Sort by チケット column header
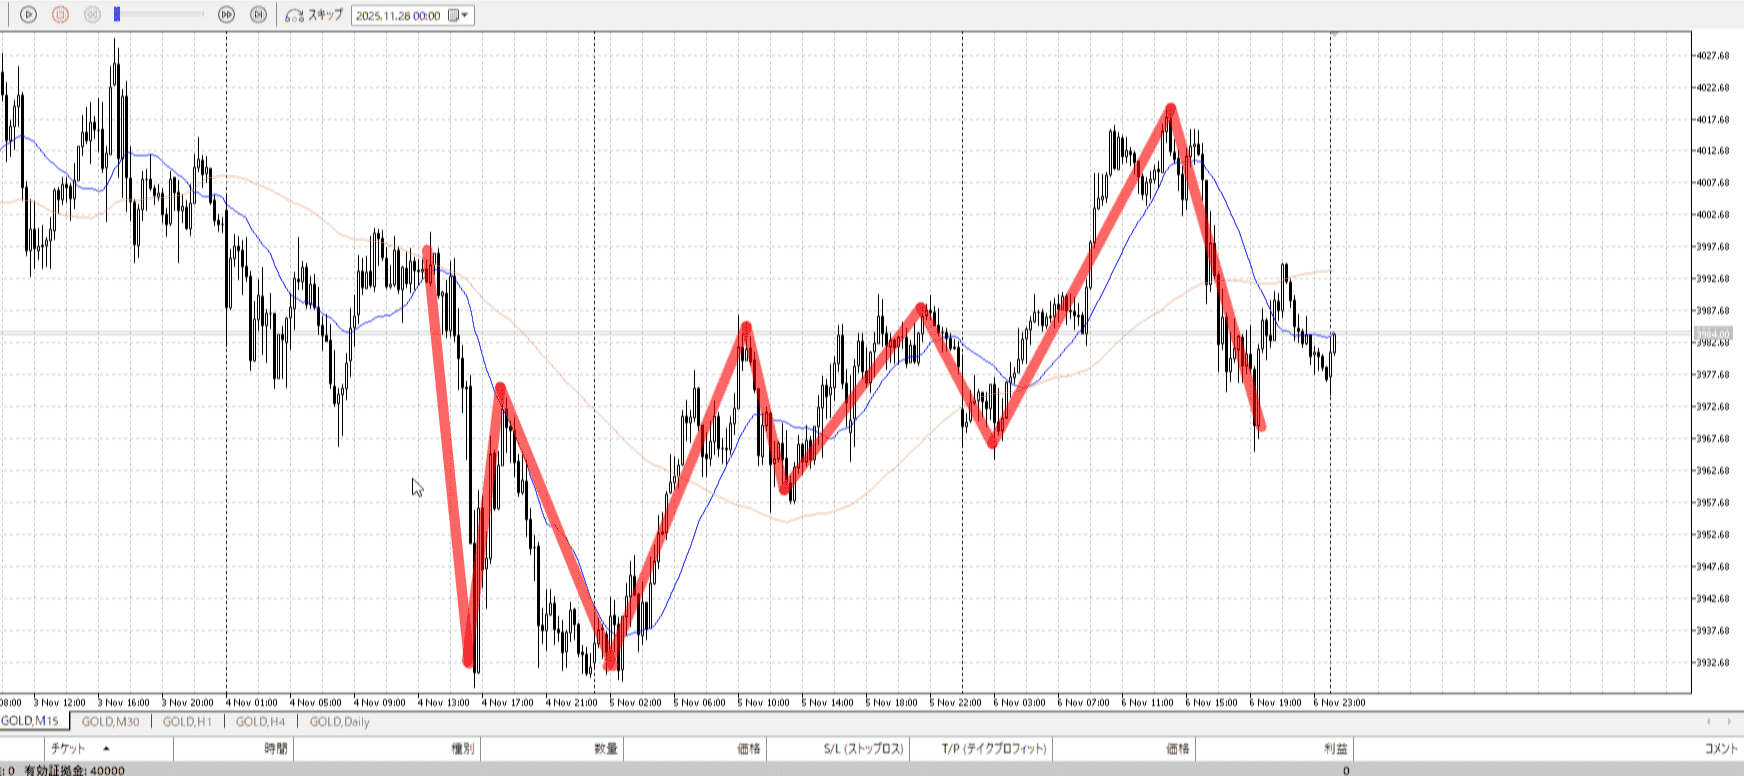This screenshot has height=776, width=1744. tap(69, 748)
